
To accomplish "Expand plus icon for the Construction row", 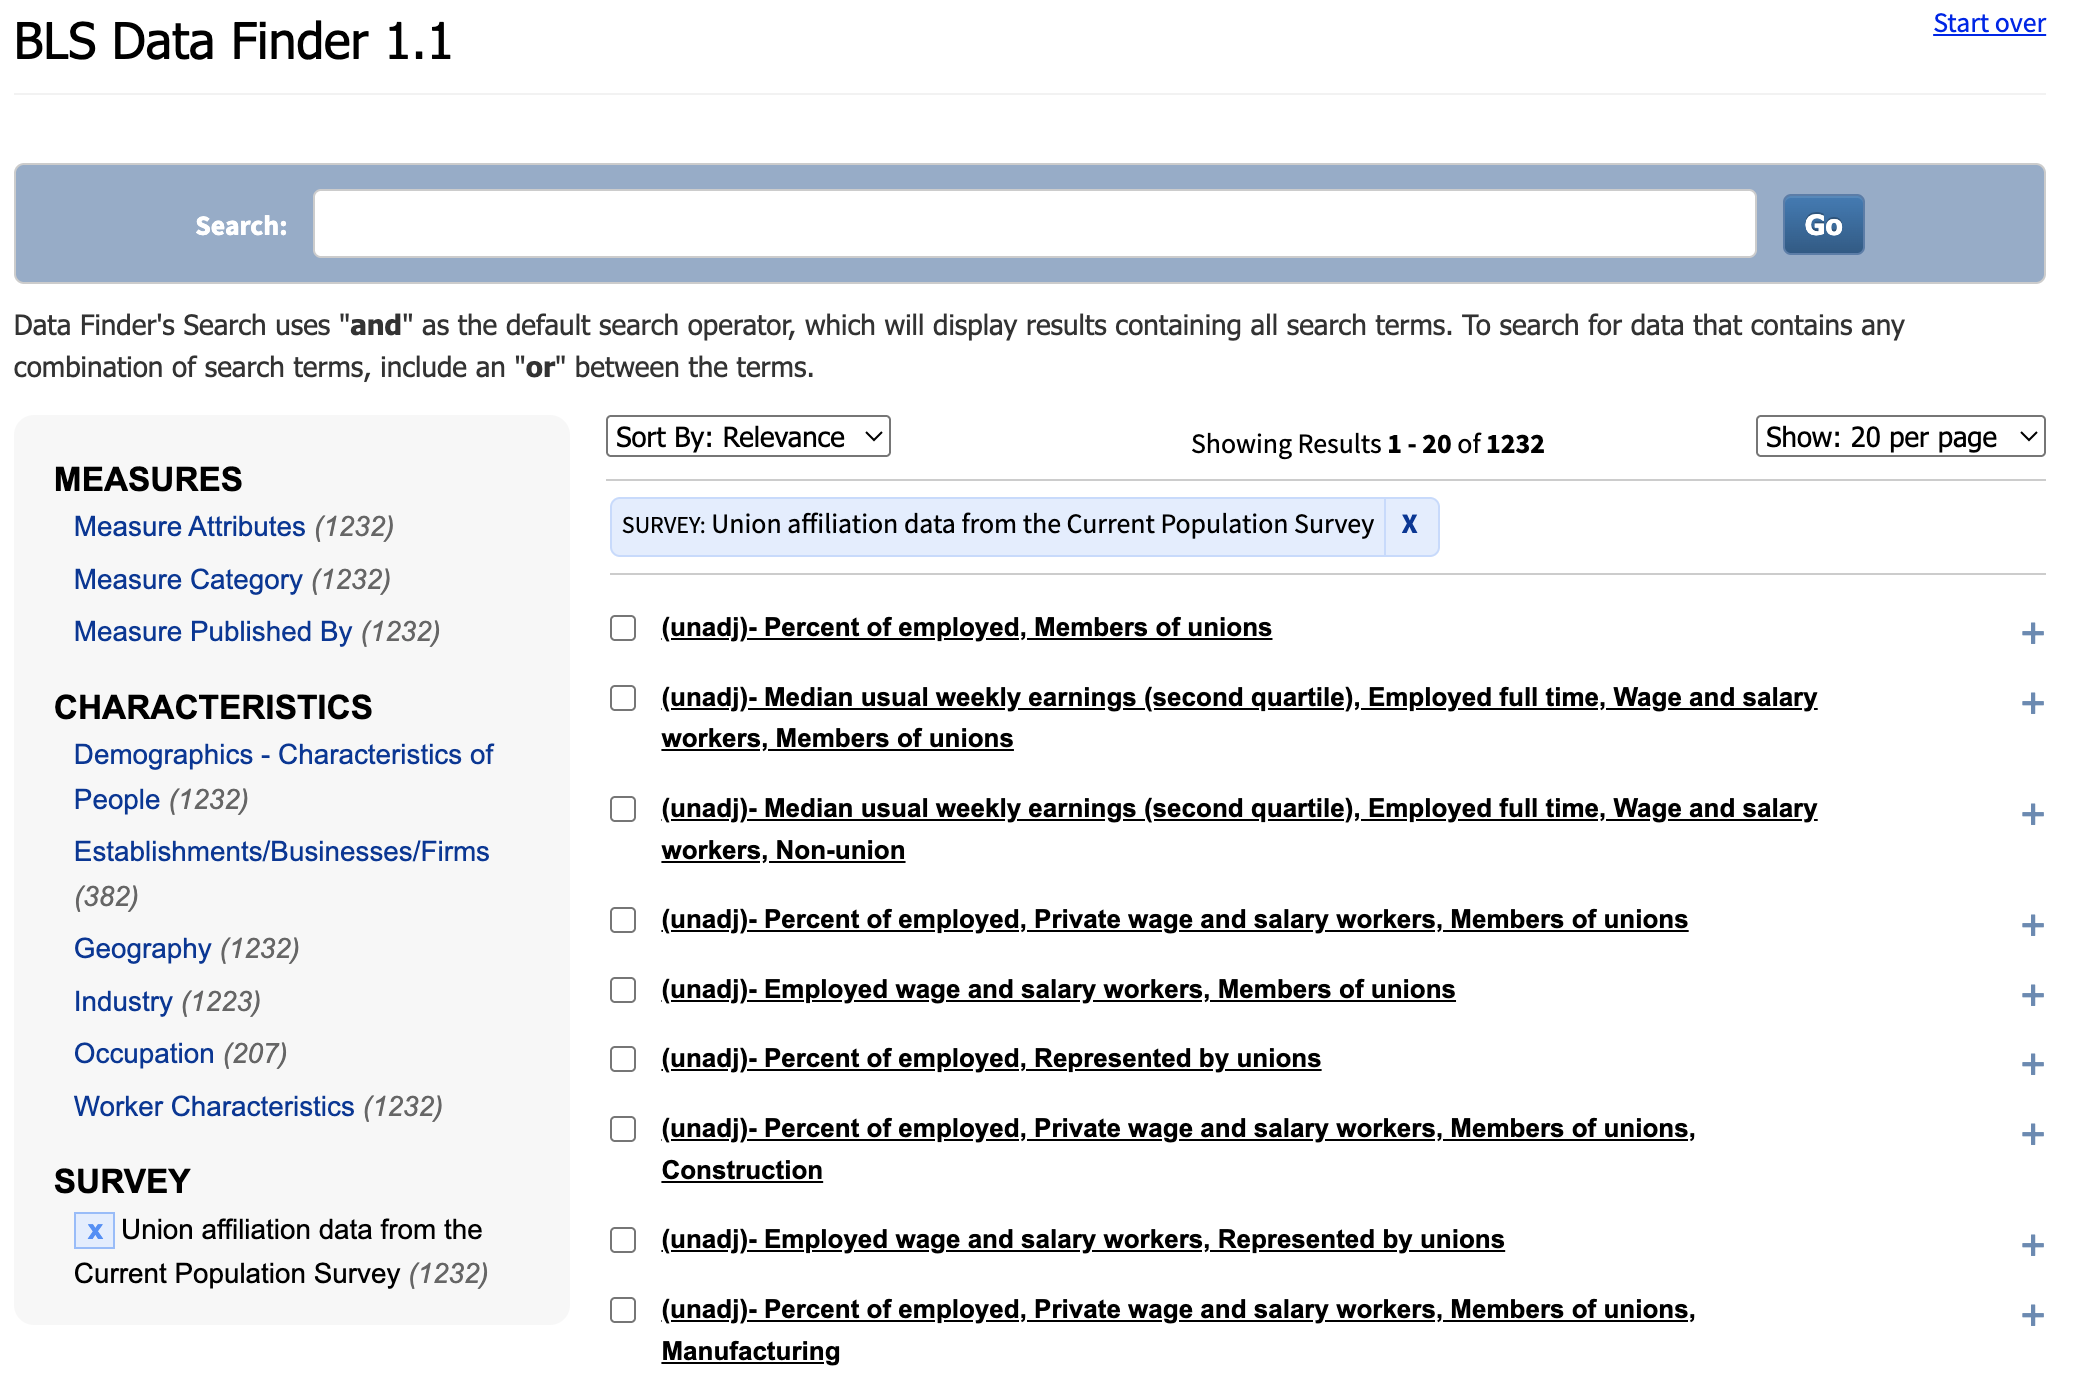I will 2031,1134.
